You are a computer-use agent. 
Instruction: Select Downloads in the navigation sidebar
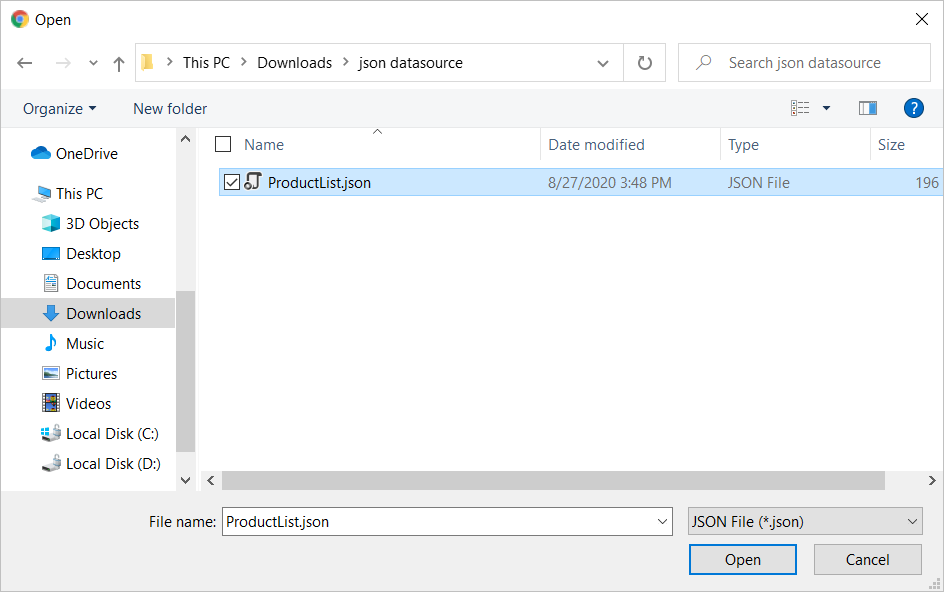click(x=105, y=313)
